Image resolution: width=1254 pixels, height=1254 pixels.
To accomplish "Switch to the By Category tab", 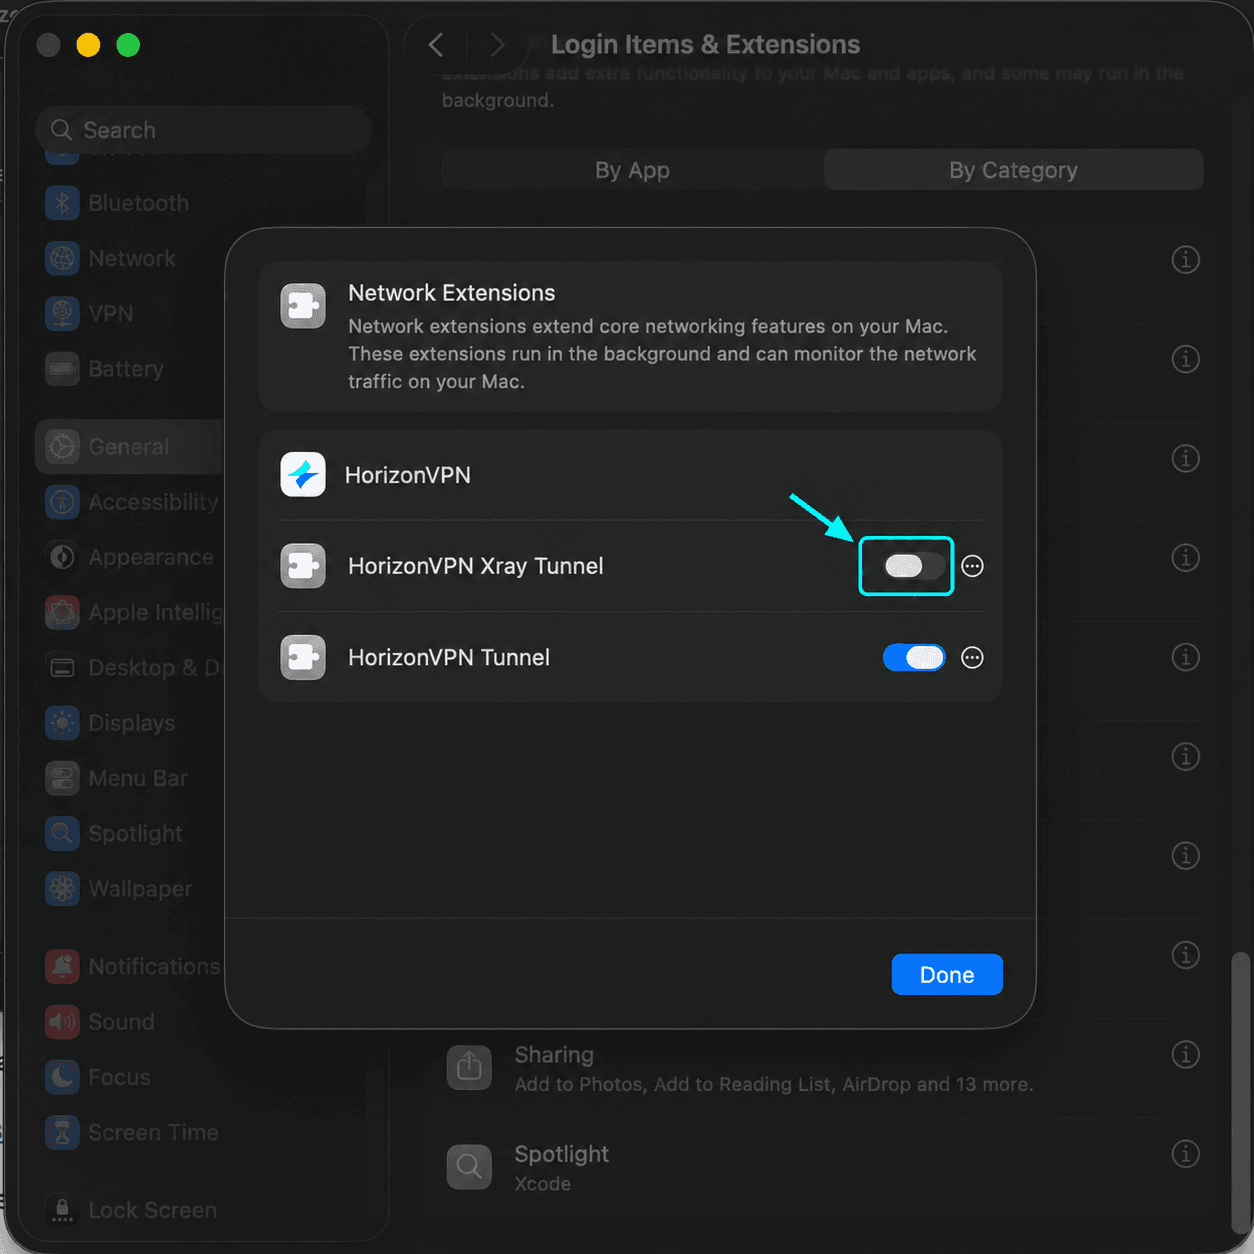I will (x=1013, y=170).
